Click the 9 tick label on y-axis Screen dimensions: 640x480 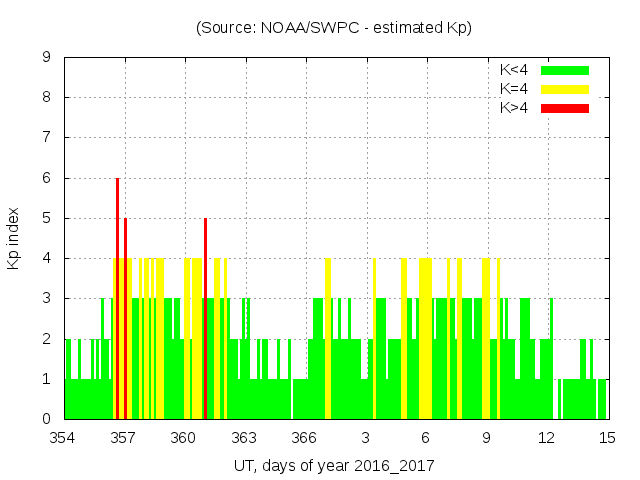(47, 58)
